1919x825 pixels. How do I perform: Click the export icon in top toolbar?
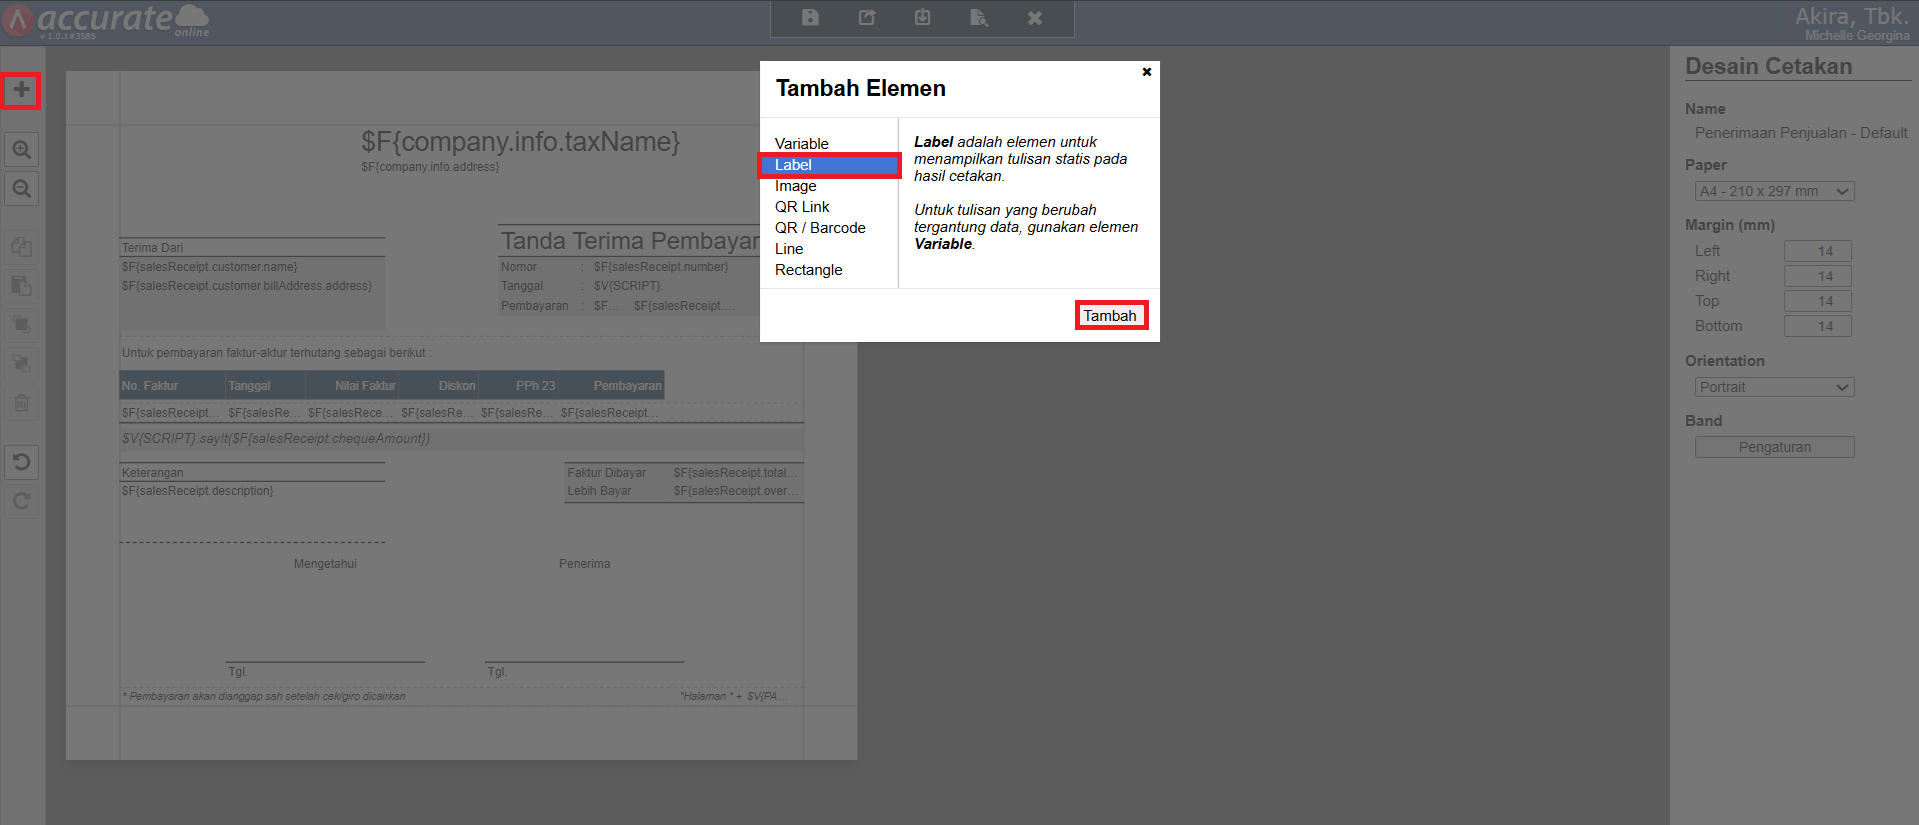click(x=867, y=18)
